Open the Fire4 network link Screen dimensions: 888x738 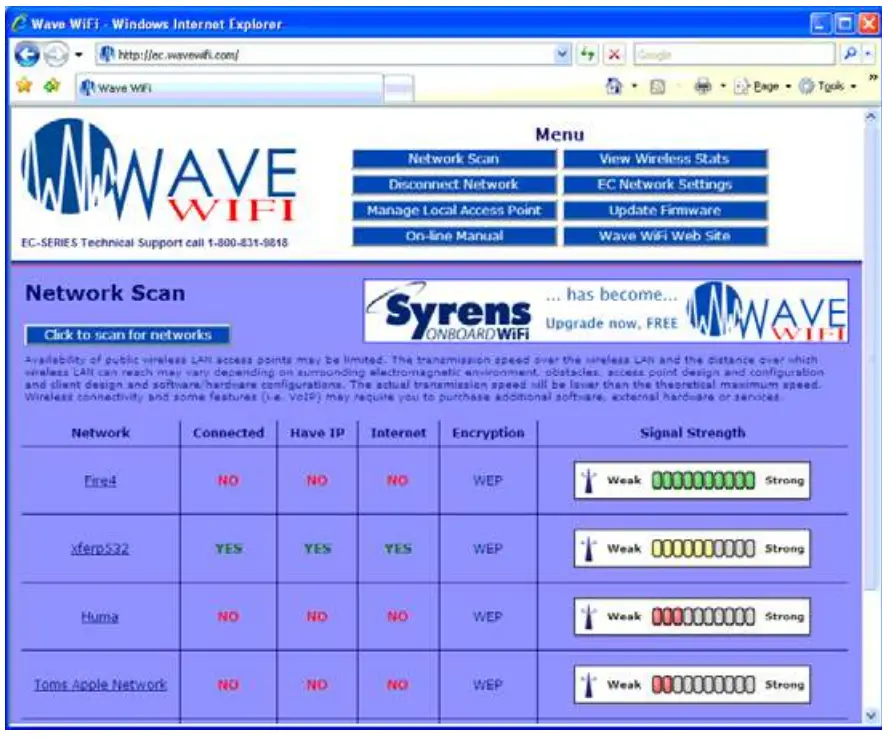101,479
